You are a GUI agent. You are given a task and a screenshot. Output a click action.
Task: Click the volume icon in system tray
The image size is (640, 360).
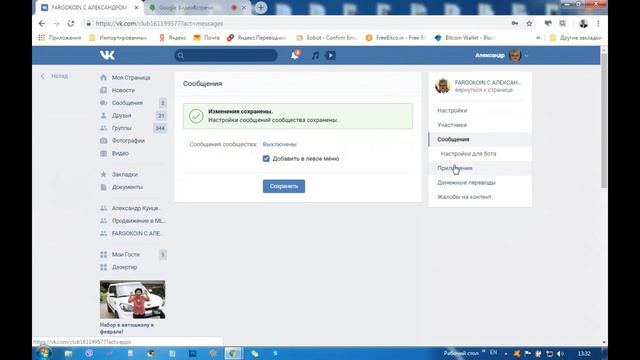tap(560, 353)
